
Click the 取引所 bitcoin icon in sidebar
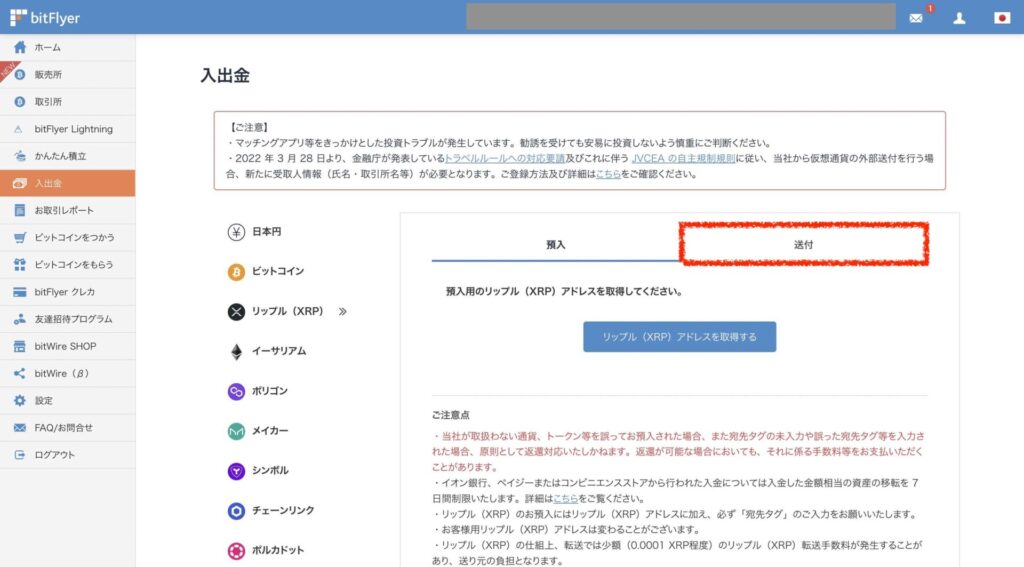[x=20, y=102]
